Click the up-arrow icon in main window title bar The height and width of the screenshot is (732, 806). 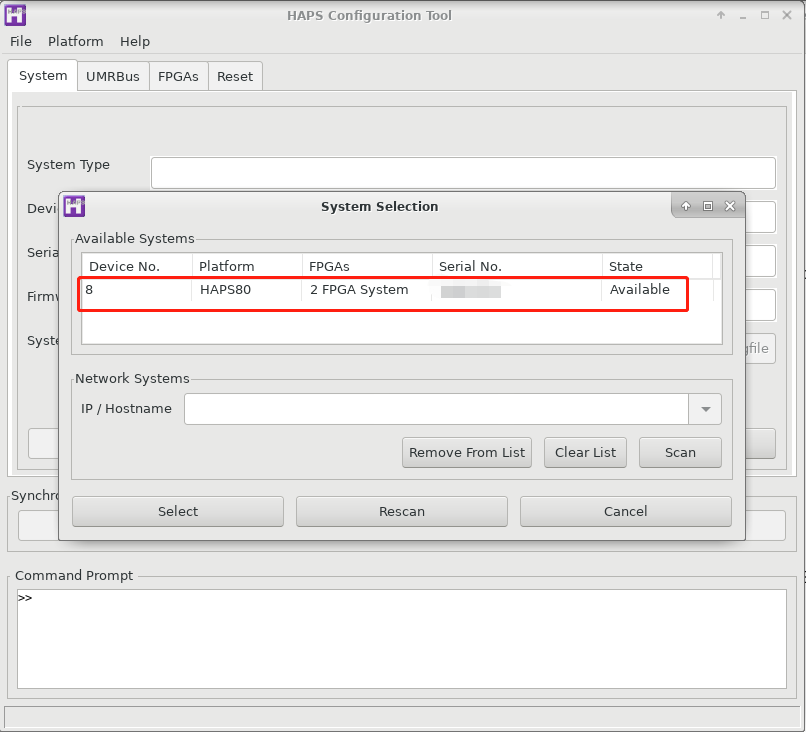(721, 15)
